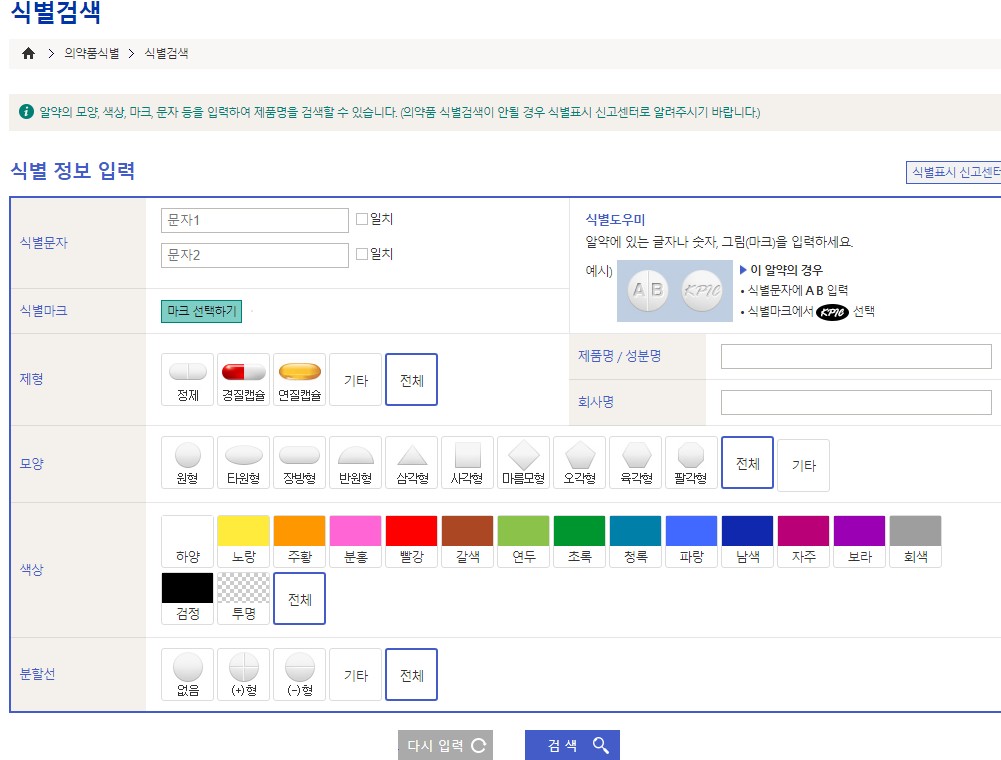Pick the 반원형 half-circle shape icon

click(356, 463)
